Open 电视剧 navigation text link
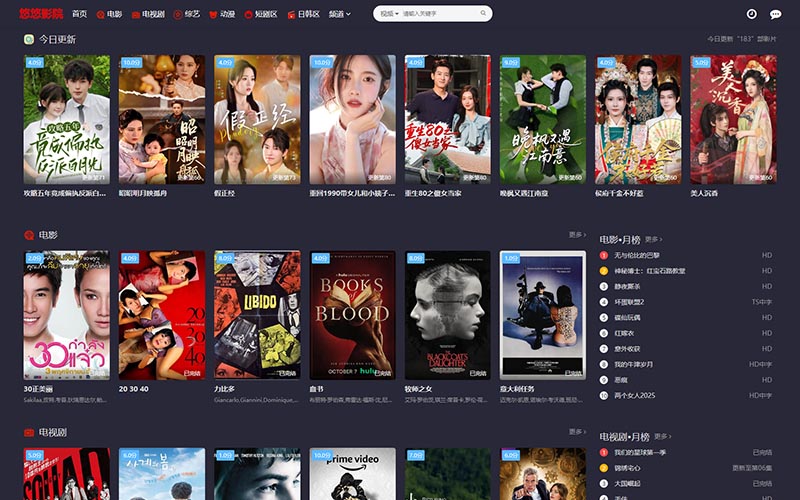Screen dimensions: 800x500 (154, 14)
